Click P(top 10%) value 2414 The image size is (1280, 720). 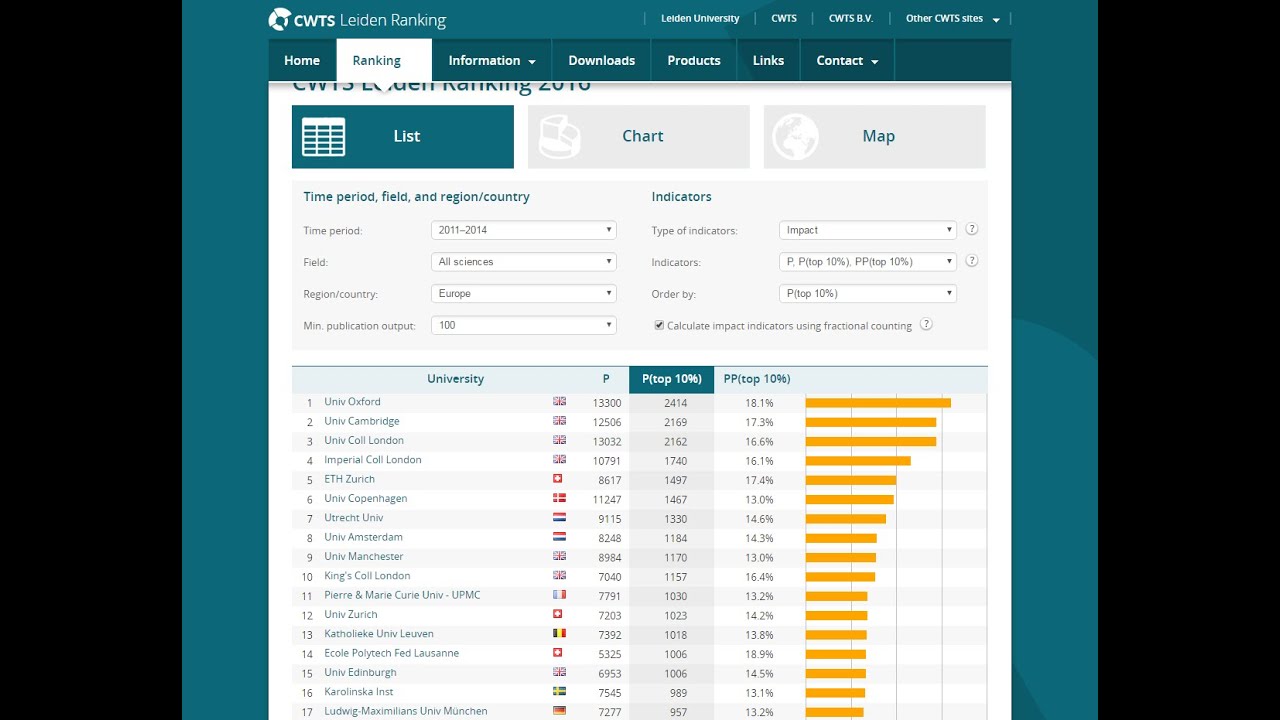click(676, 403)
